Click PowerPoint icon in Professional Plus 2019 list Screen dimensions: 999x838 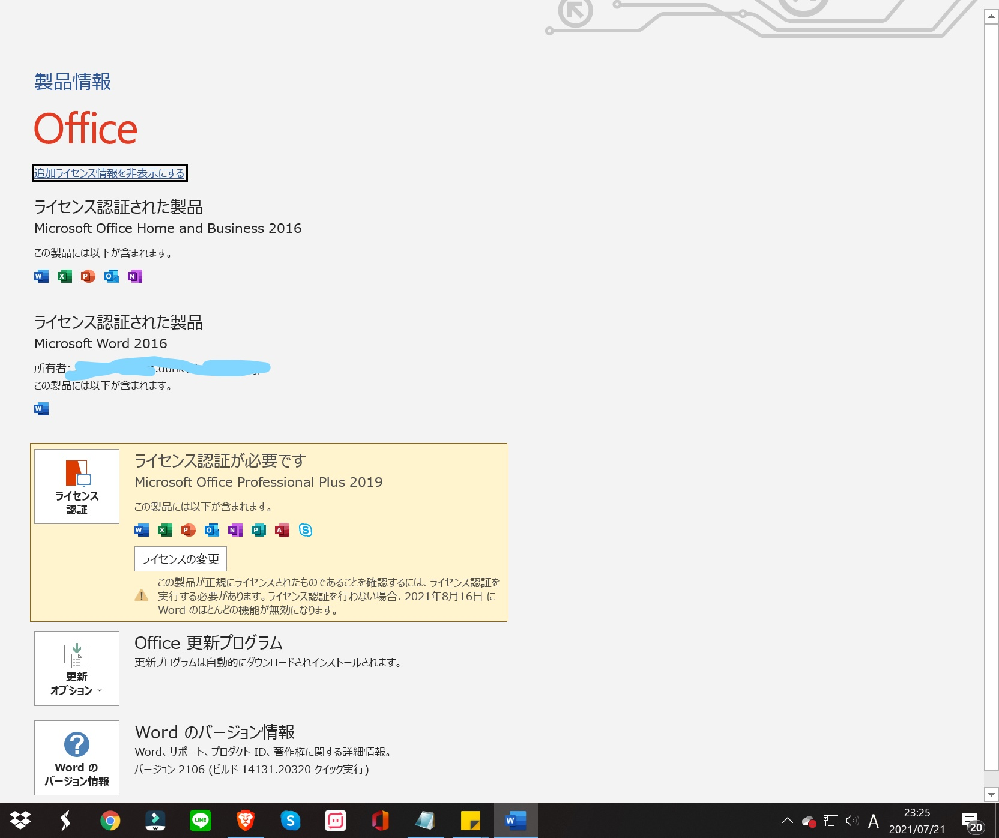click(x=188, y=530)
